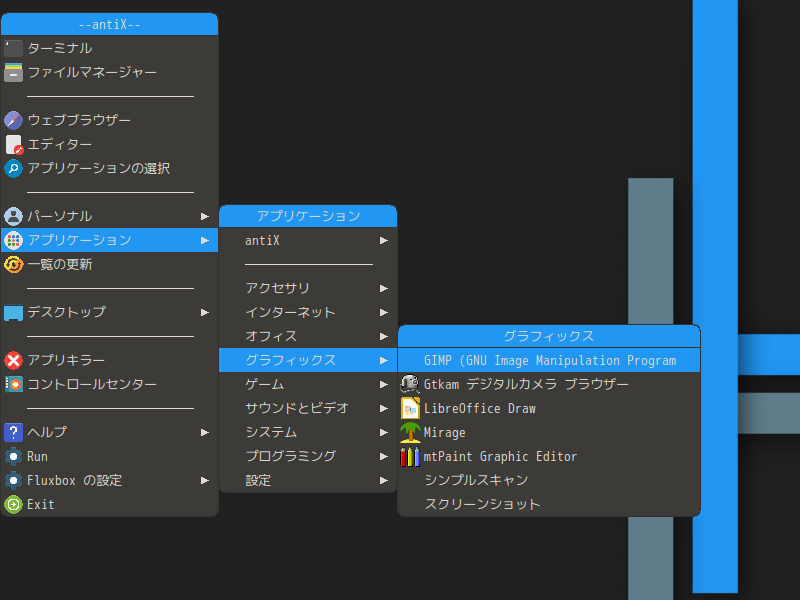Image resolution: width=800 pixels, height=600 pixels.
Task: Click the LibreOffice Draw icon
Action: click(410, 408)
